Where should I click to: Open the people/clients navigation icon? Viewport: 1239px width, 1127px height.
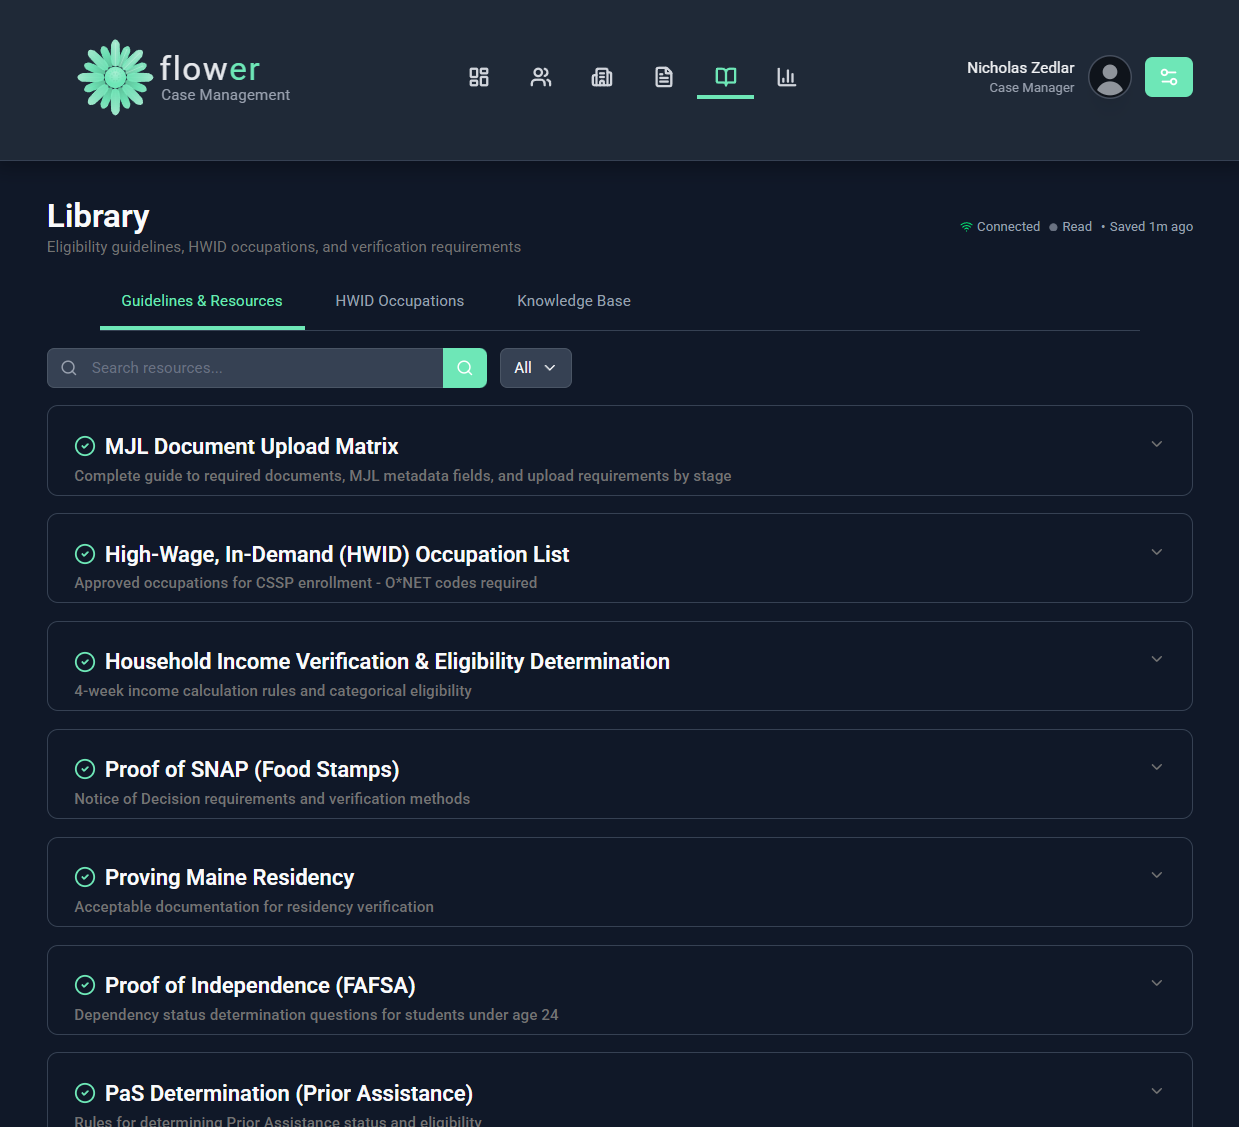[x=541, y=77]
